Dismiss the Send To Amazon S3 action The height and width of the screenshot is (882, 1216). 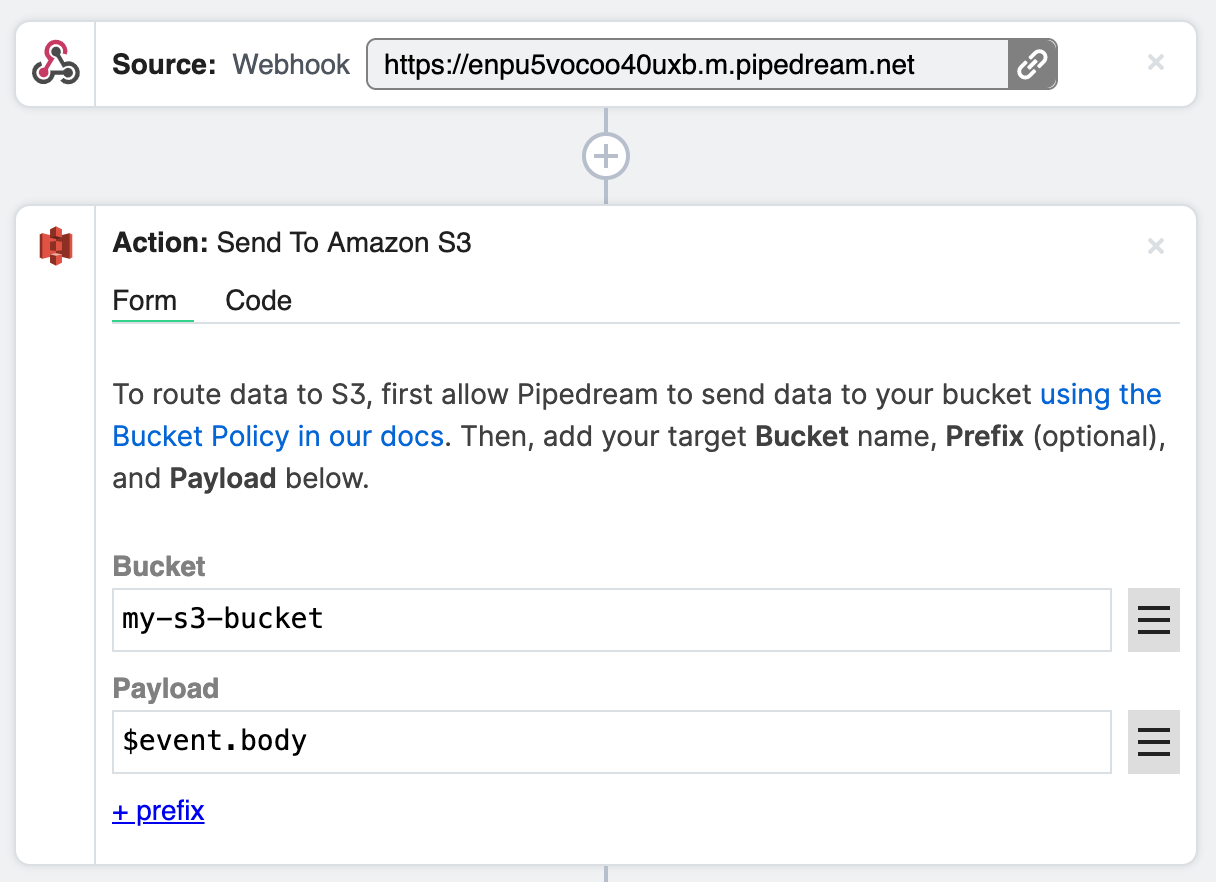(1155, 246)
